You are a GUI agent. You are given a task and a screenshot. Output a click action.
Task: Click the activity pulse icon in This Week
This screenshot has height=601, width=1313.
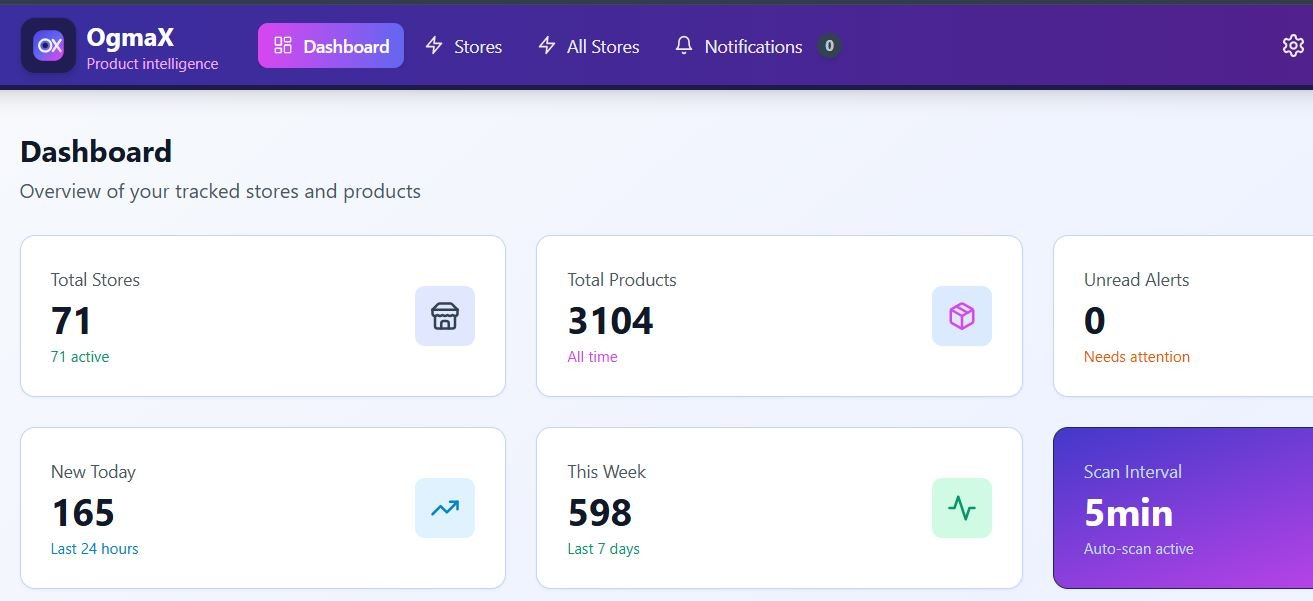pos(961,508)
